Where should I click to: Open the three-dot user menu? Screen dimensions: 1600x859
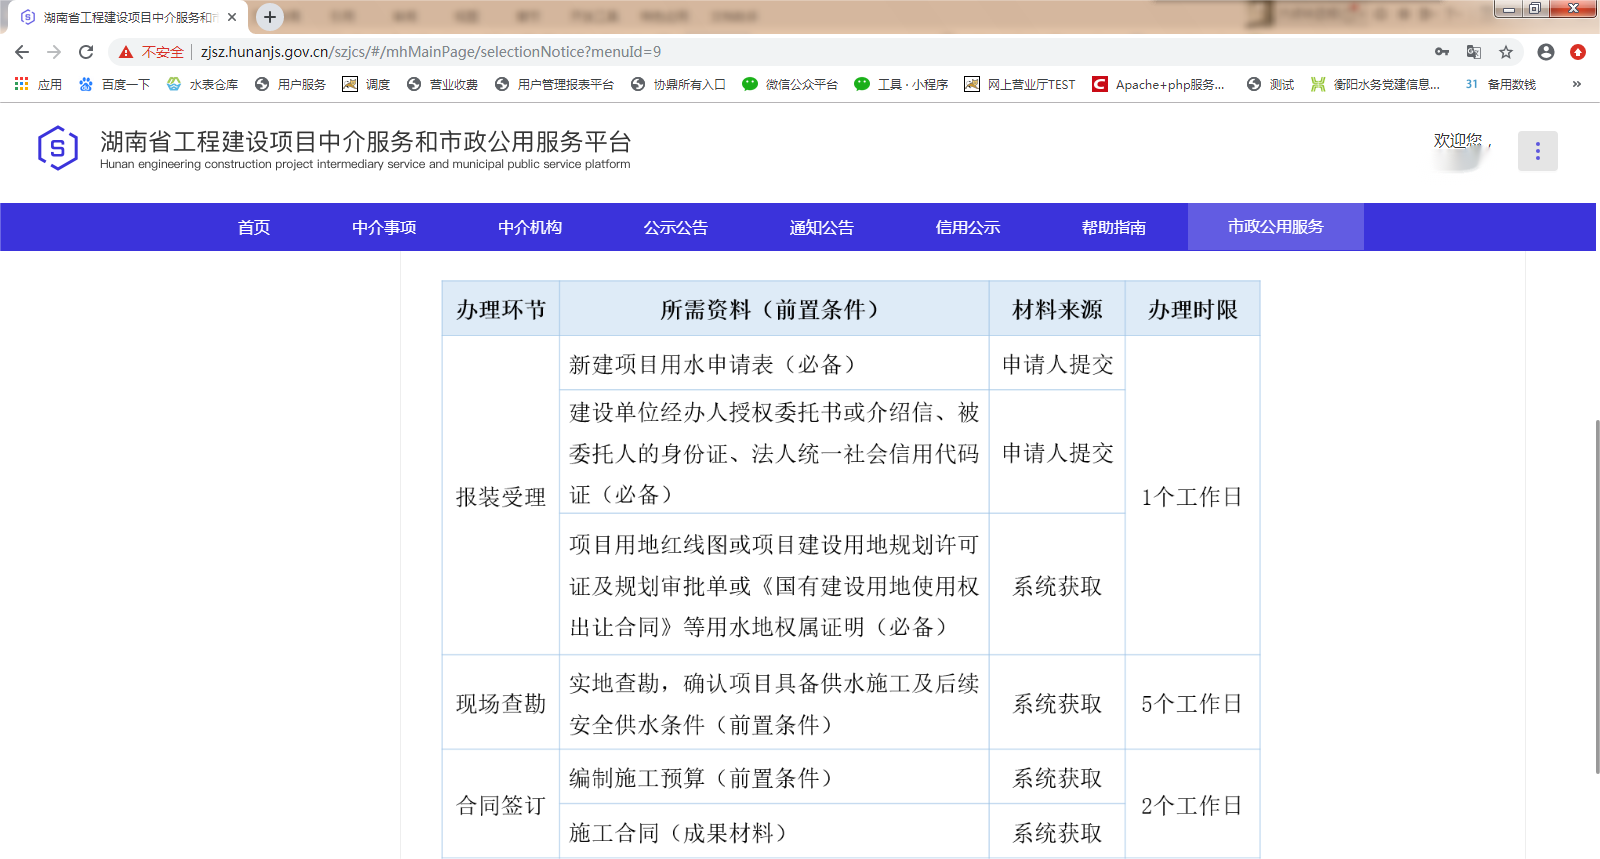[x=1537, y=151]
